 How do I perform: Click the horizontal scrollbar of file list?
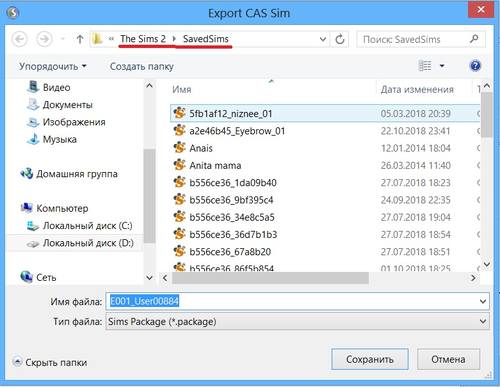[x=270, y=278]
